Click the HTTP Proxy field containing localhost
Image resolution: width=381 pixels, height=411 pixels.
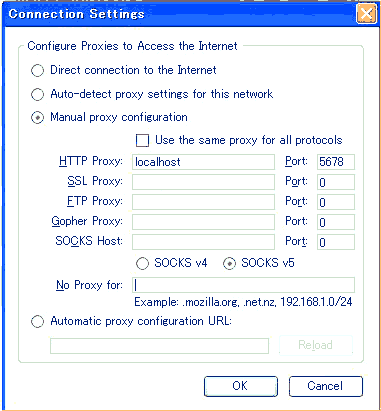click(203, 162)
